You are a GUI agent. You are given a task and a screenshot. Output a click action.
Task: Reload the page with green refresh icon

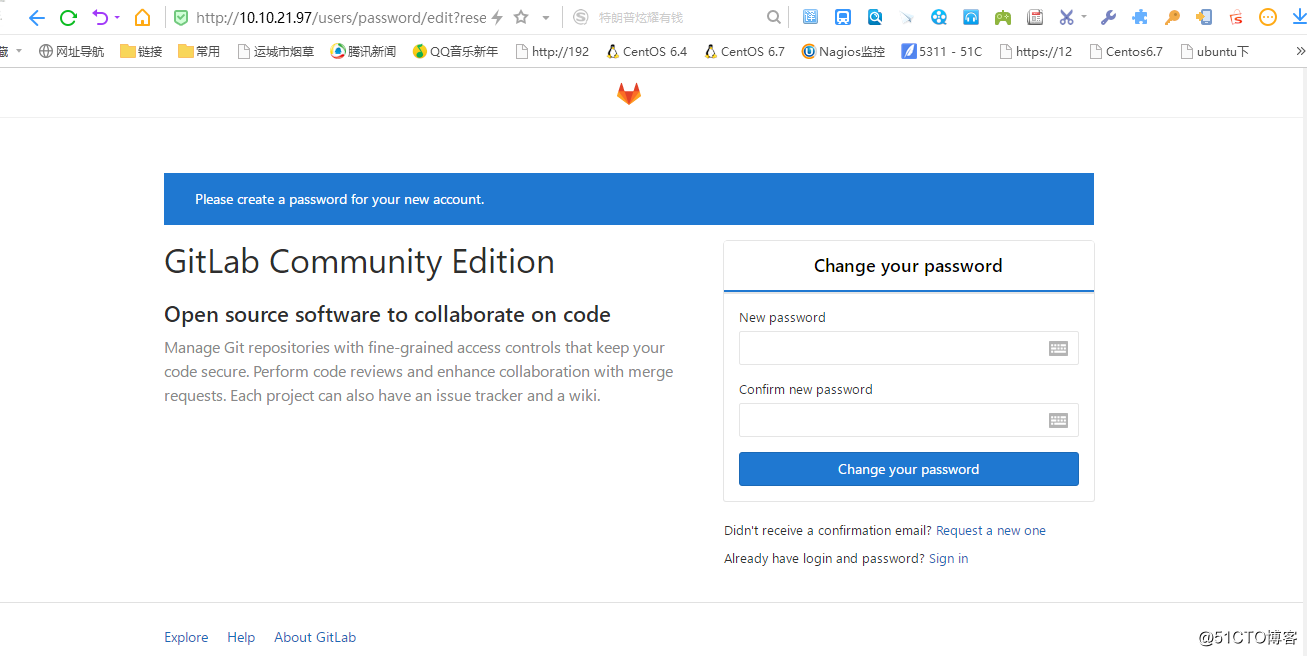(68, 17)
